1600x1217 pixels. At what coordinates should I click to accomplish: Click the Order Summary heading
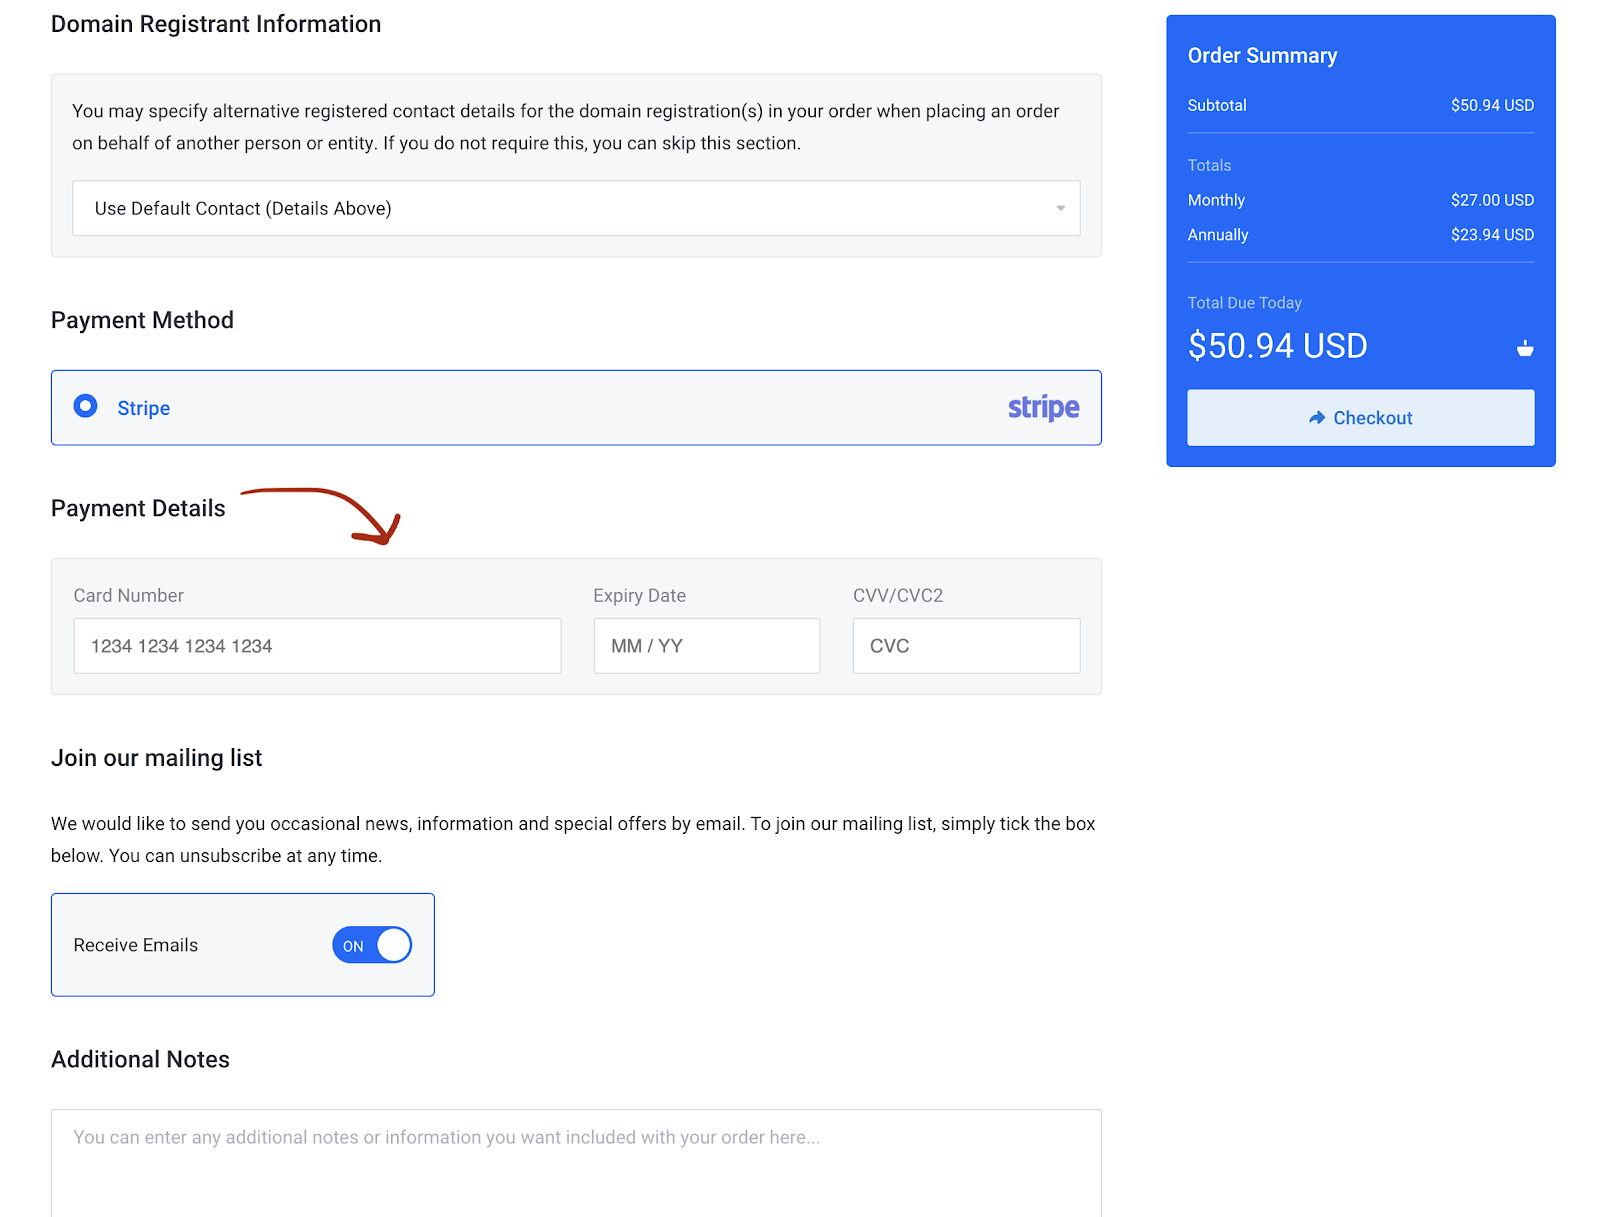pos(1262,56)
